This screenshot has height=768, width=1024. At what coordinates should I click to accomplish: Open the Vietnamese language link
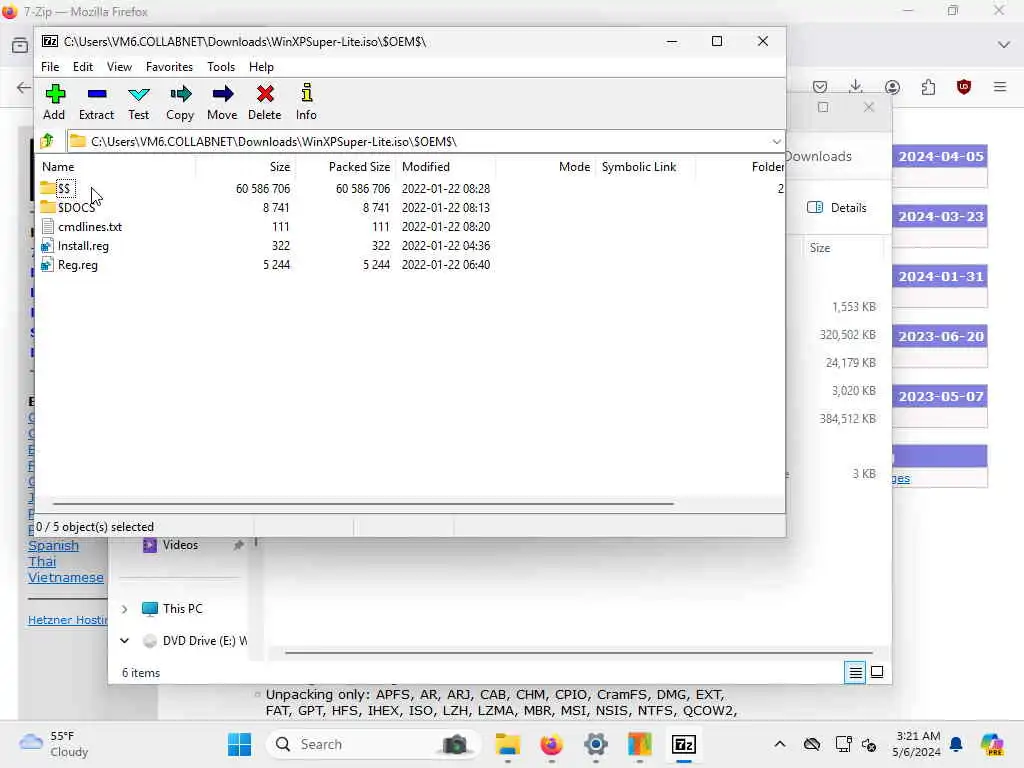[x=65, y=577]
